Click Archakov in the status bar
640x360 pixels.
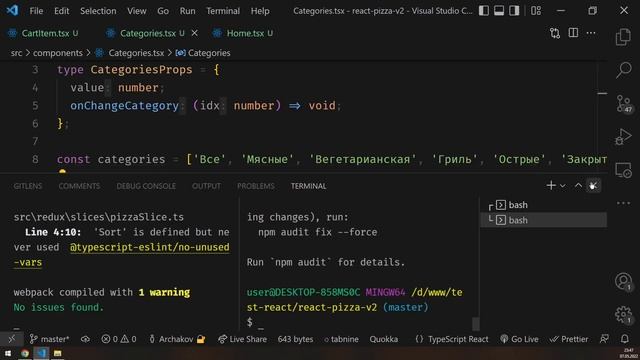point(177,339)
